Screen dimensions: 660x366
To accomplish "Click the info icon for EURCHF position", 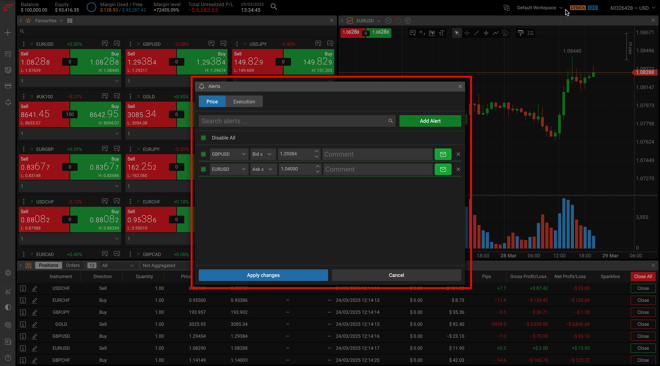I will pyautogui.click(x=23, y=300).
